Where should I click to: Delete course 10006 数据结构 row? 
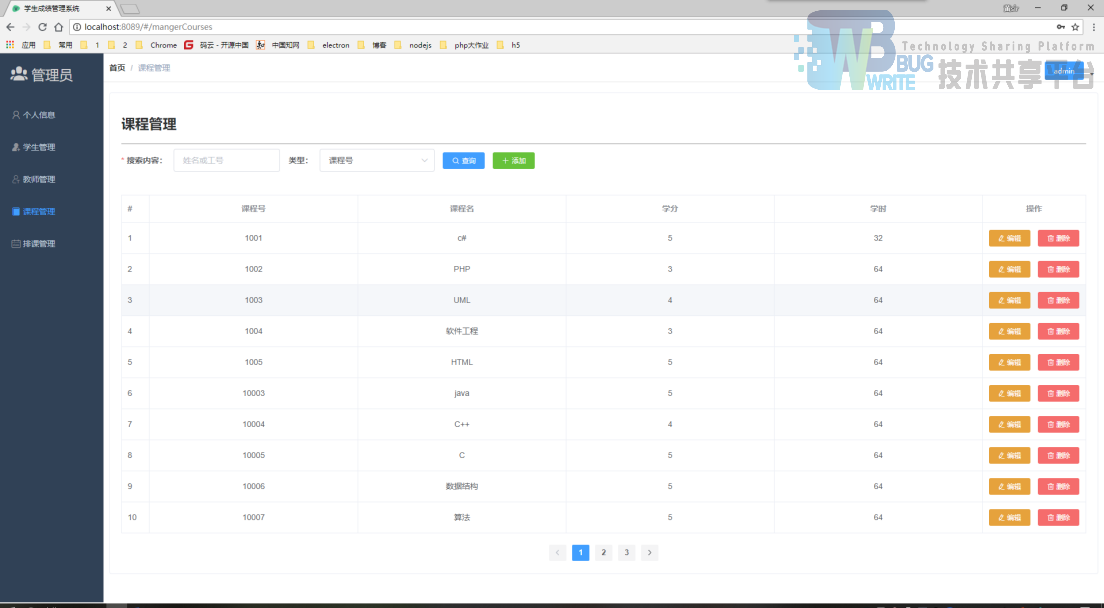click(1058, 486)
